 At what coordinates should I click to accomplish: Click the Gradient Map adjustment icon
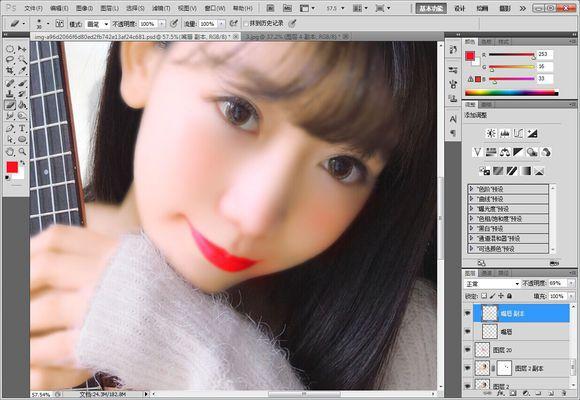pyautogui.click(x=526, y=171)
